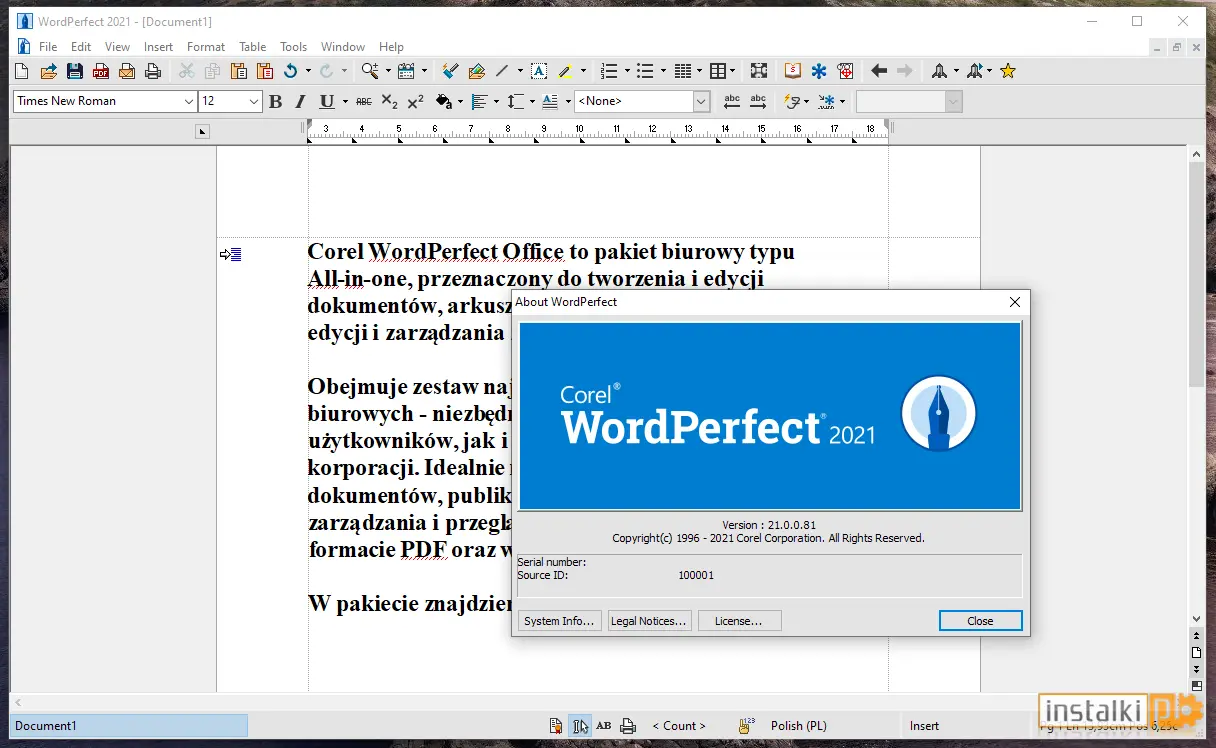This screenshot has height=748, width=1216.
Task: Click the envelope mail icon in toolbar
Action: click(x=127, y=71)
